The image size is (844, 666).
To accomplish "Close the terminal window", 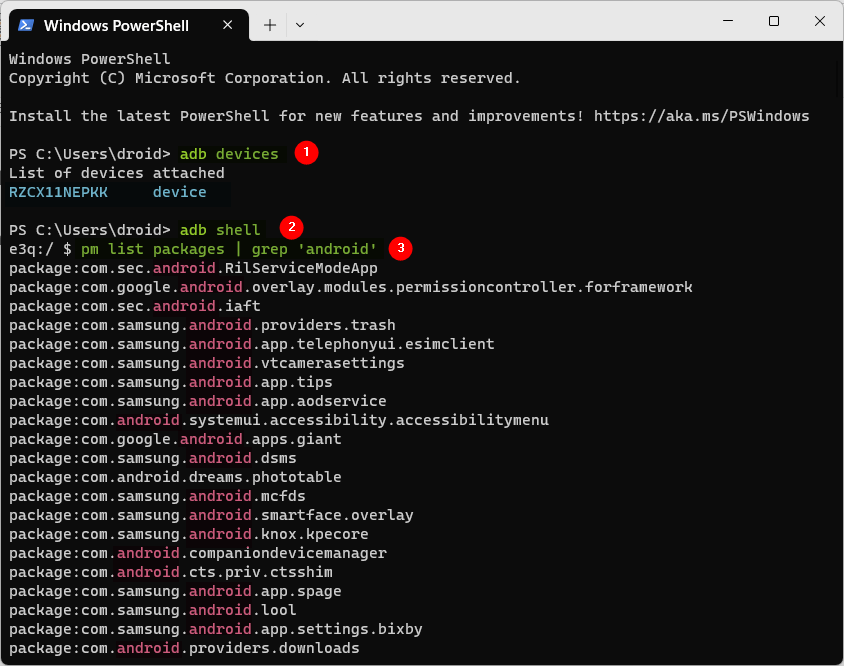I will [x=819, y=21].
